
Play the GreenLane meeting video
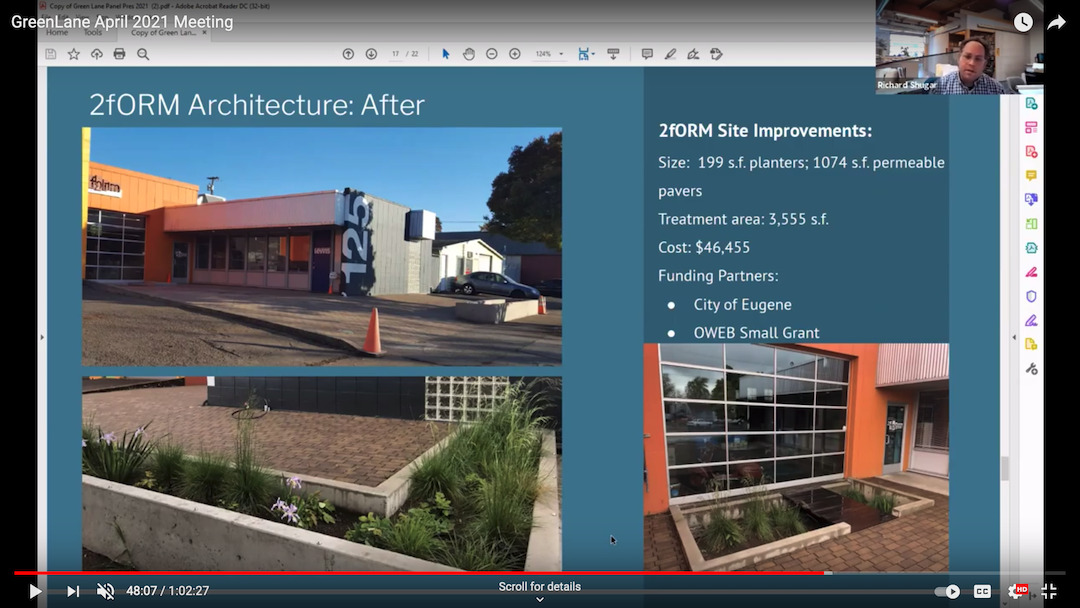34,591
